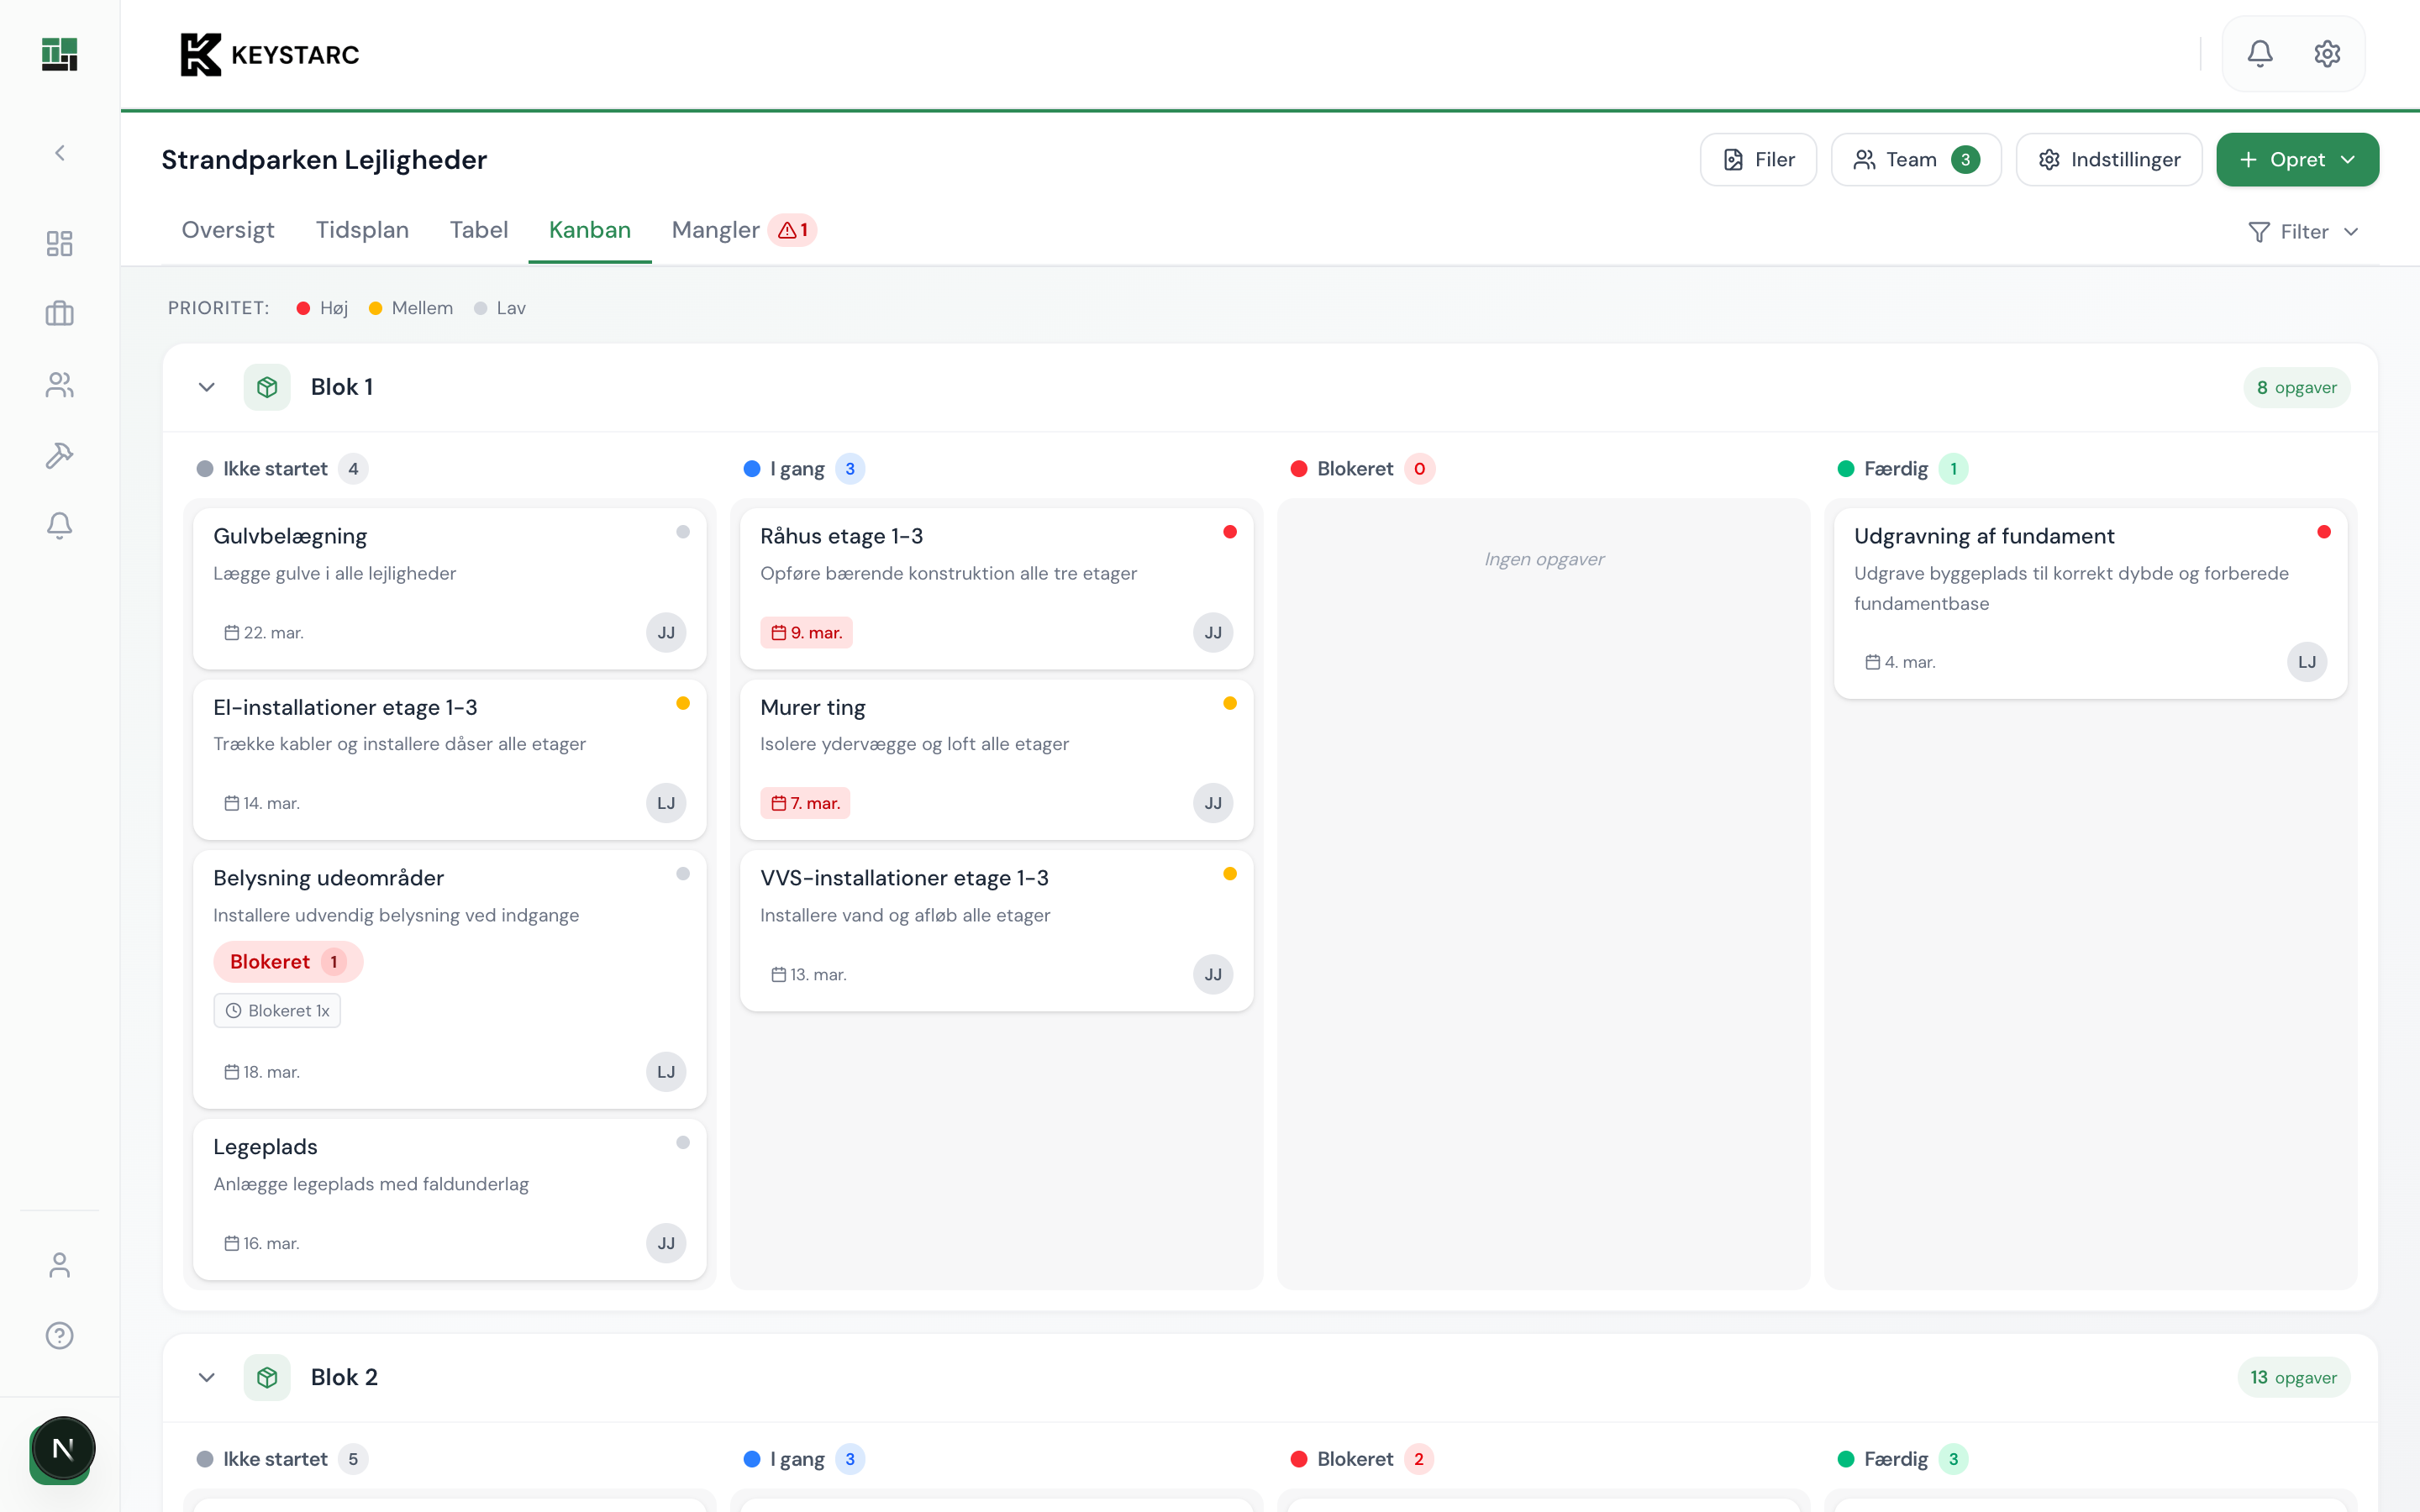
Task: Open the notifications bell in the sidebar
Action: click(x=59, y=525)
